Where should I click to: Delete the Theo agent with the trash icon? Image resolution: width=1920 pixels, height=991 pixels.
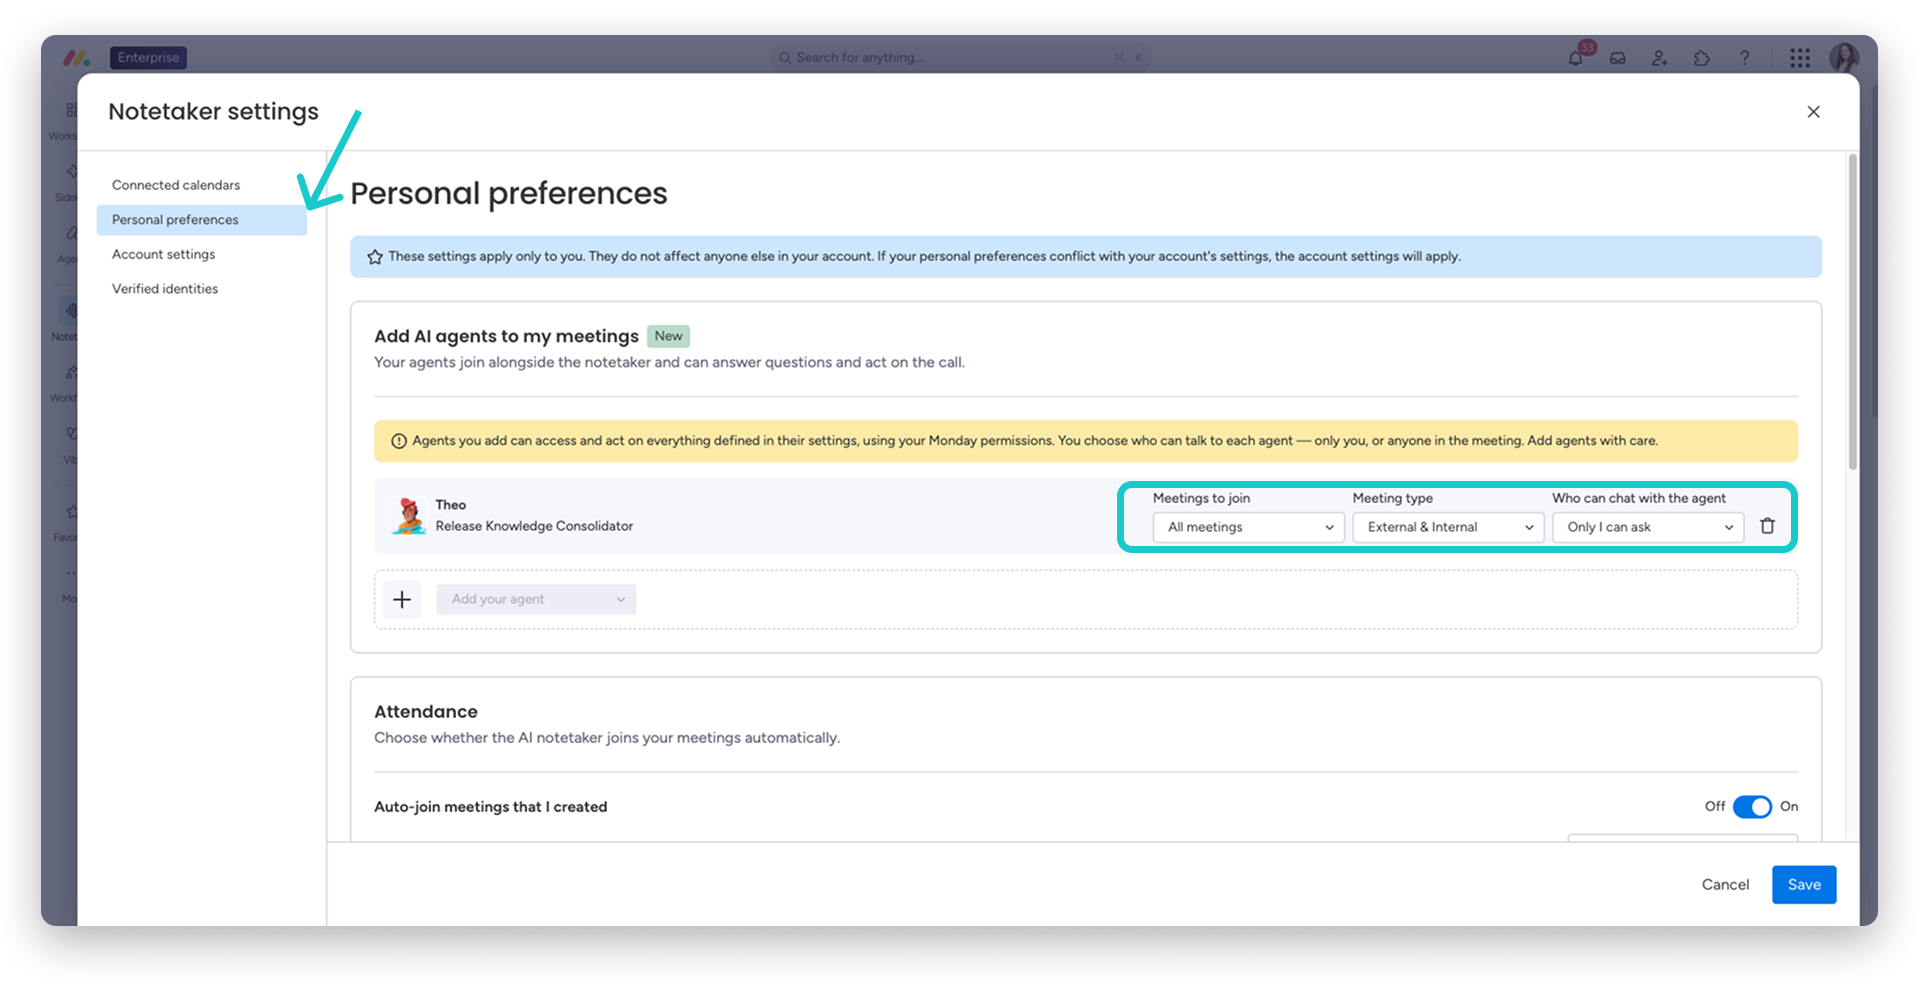coord(1768,526)
